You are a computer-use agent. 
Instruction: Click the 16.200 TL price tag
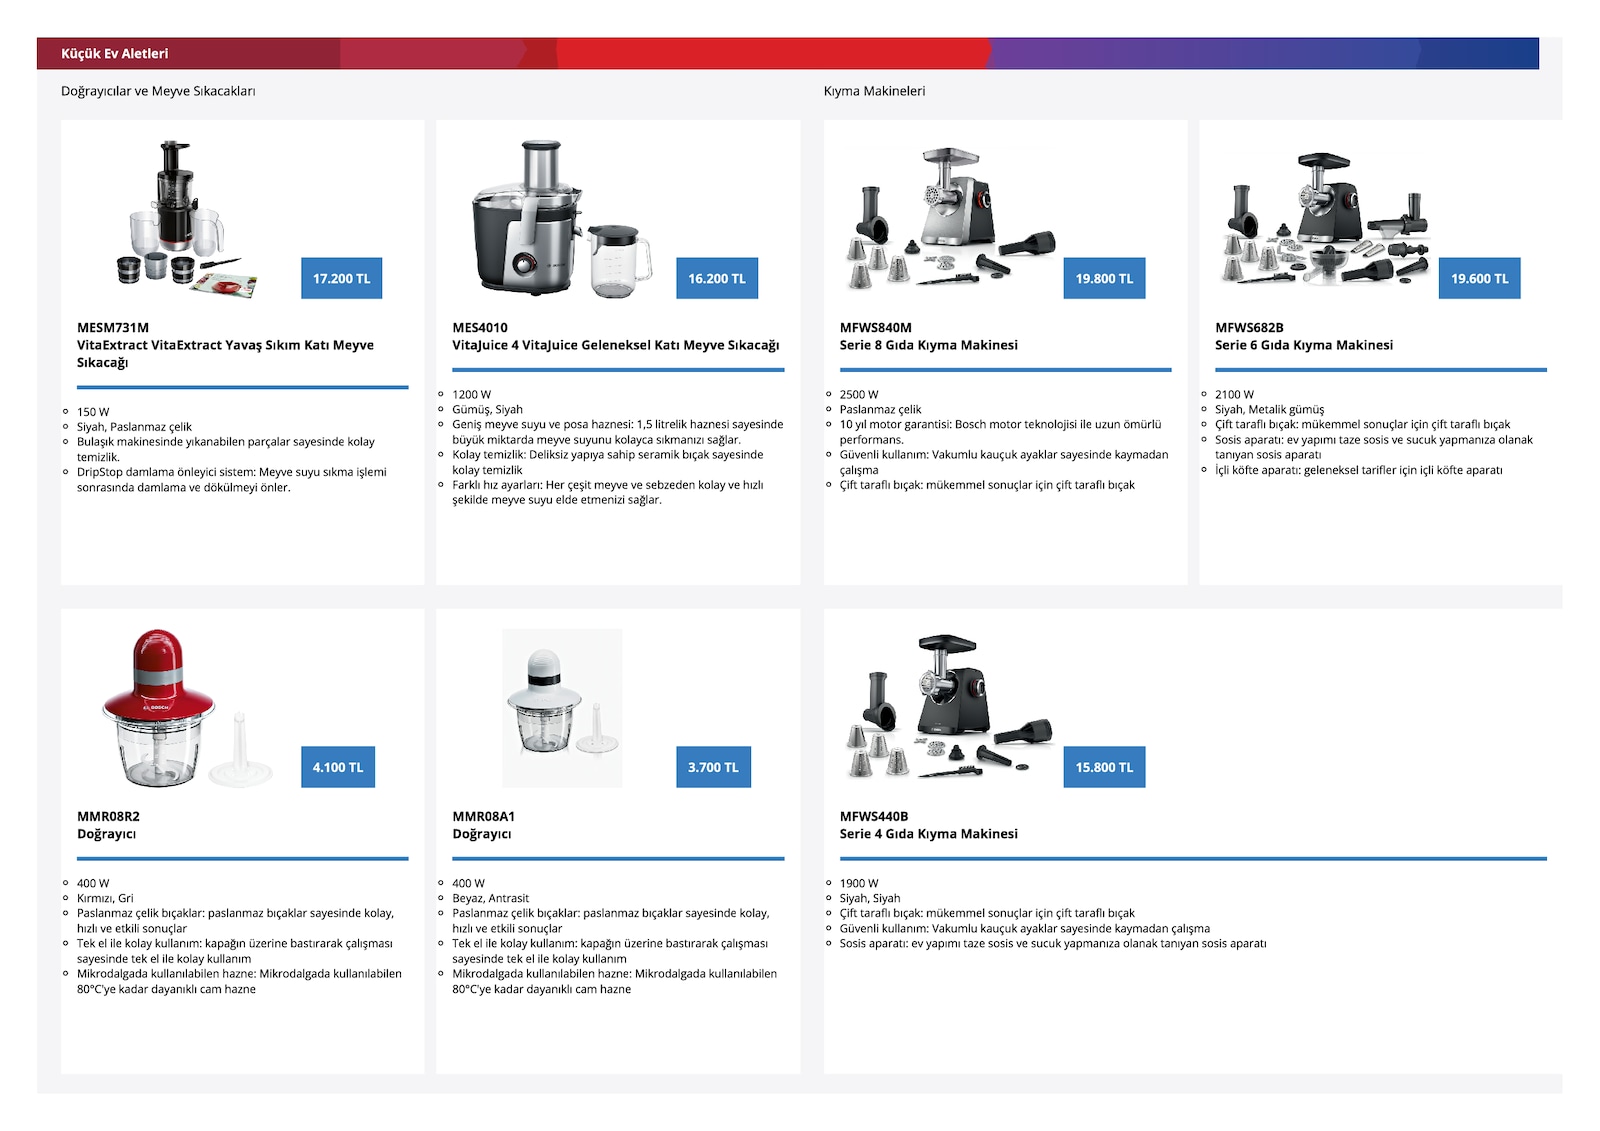point(716,278)
